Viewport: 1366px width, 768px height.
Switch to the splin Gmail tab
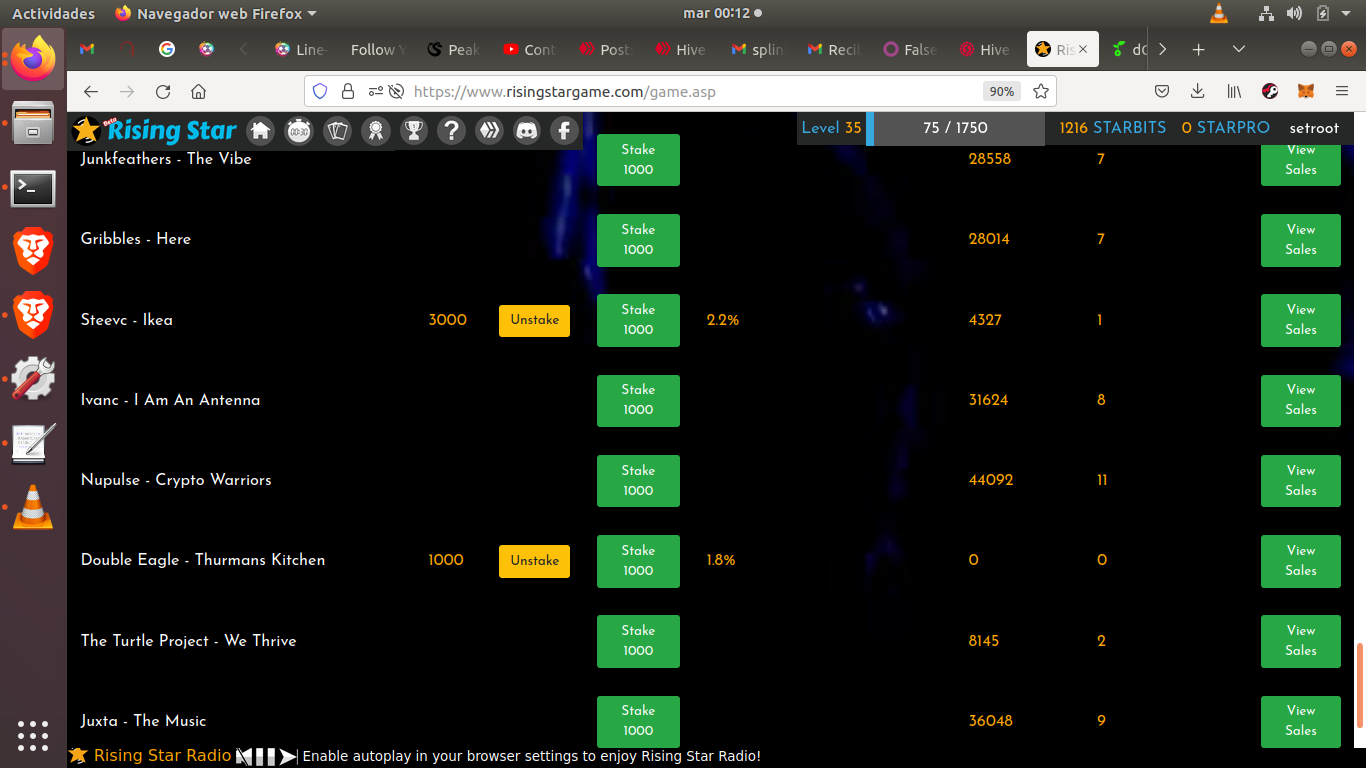click(759, 49)
